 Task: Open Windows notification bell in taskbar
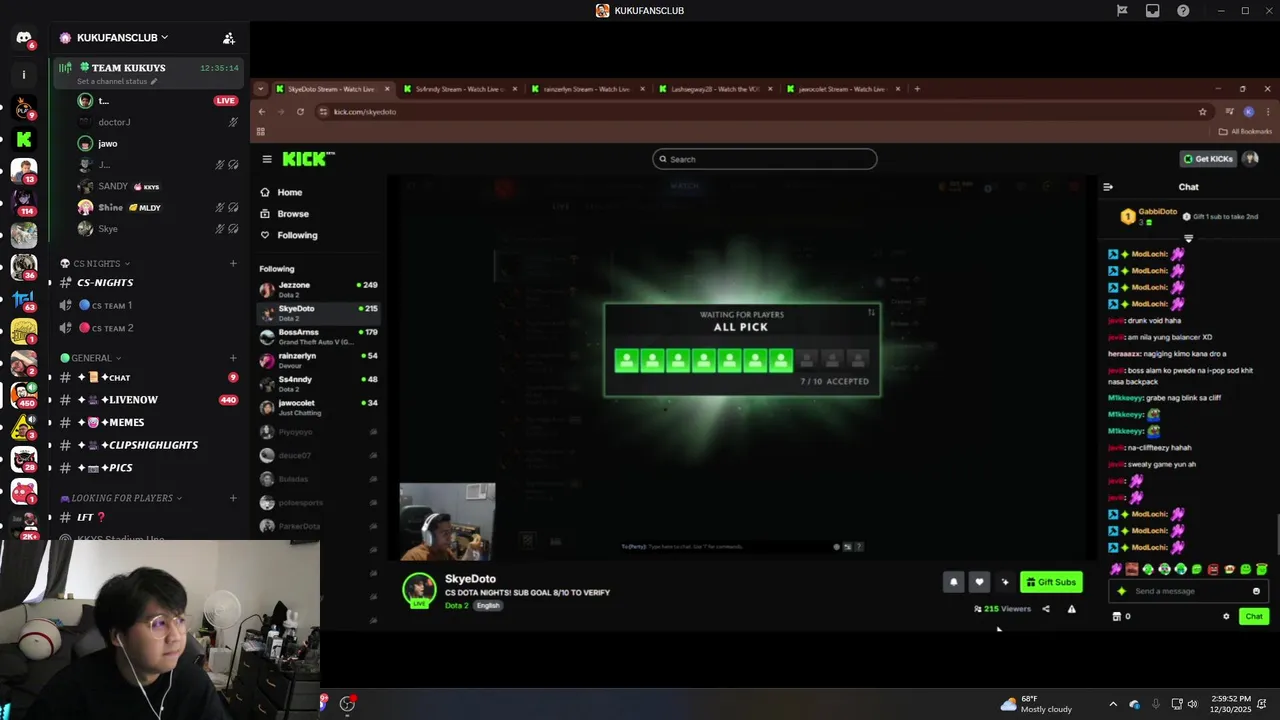click(x=1260, y=704)
